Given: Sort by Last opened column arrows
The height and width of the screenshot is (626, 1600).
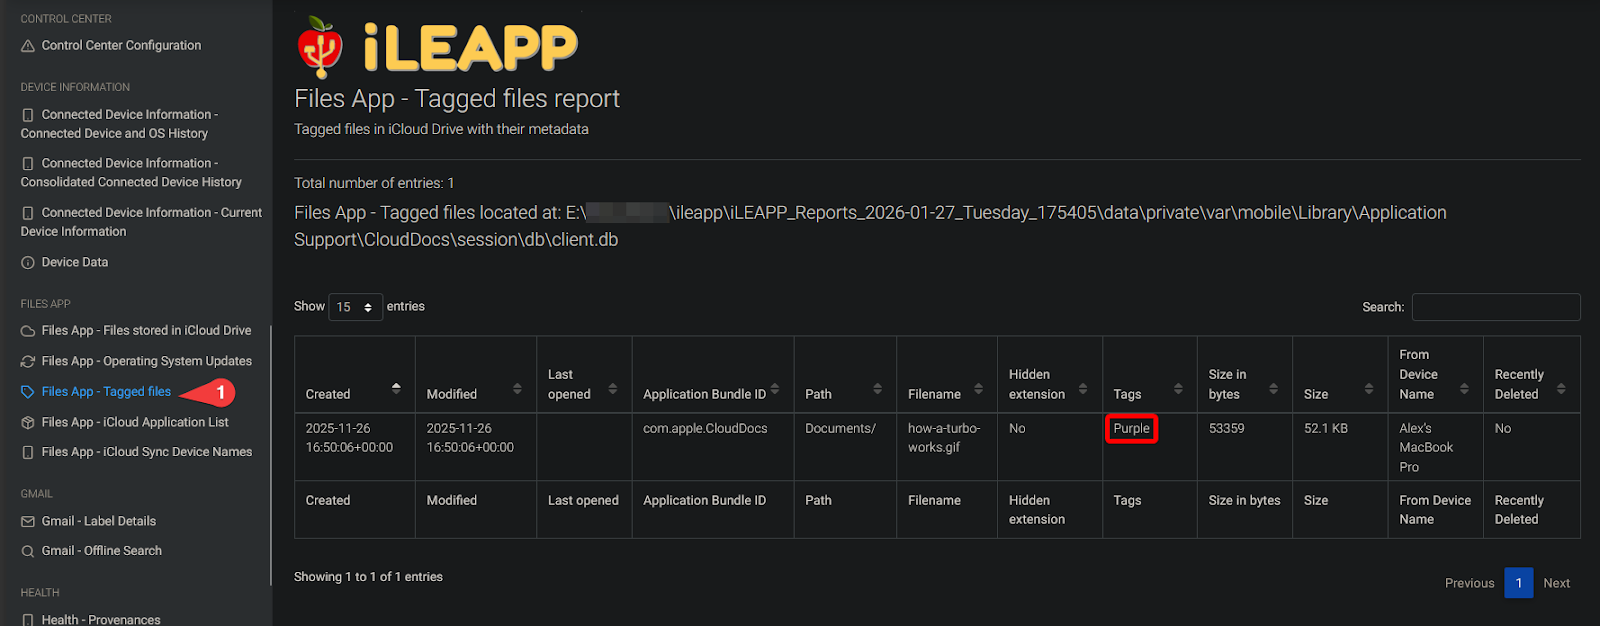Looking at the screenshot, I should coord(613,388).
